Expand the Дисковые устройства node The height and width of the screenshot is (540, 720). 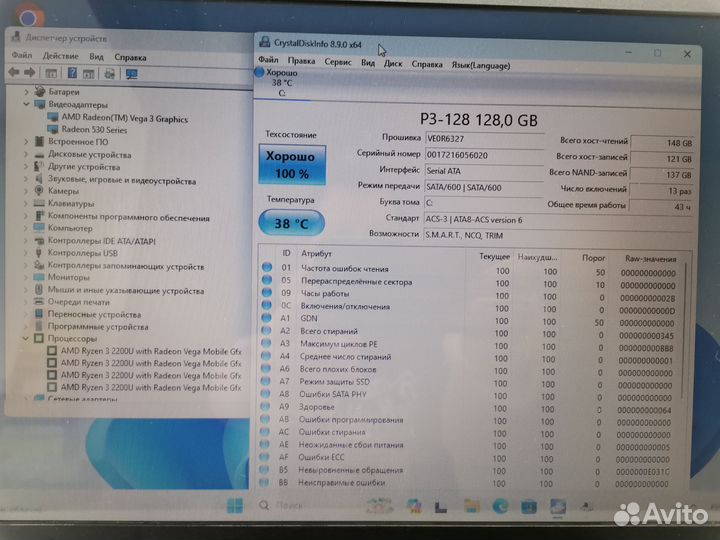26,154
